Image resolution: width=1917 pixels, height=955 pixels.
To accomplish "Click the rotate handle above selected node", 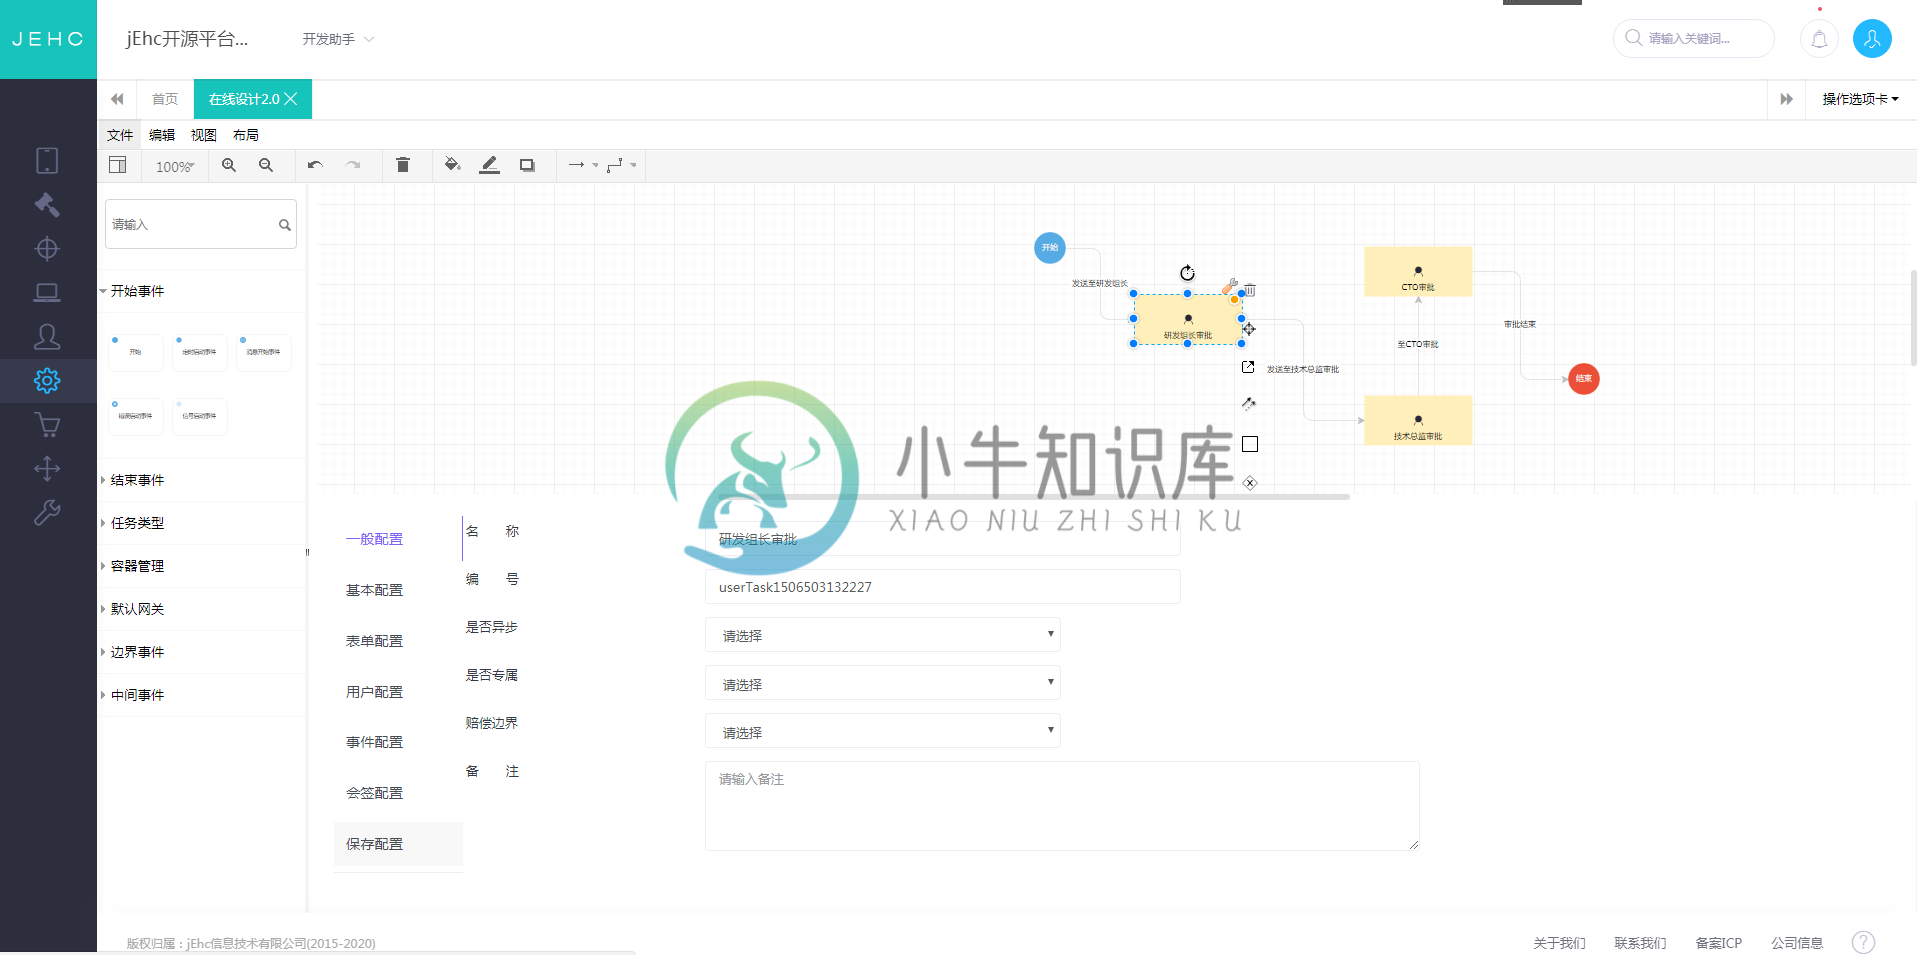I will point(1187,273).
